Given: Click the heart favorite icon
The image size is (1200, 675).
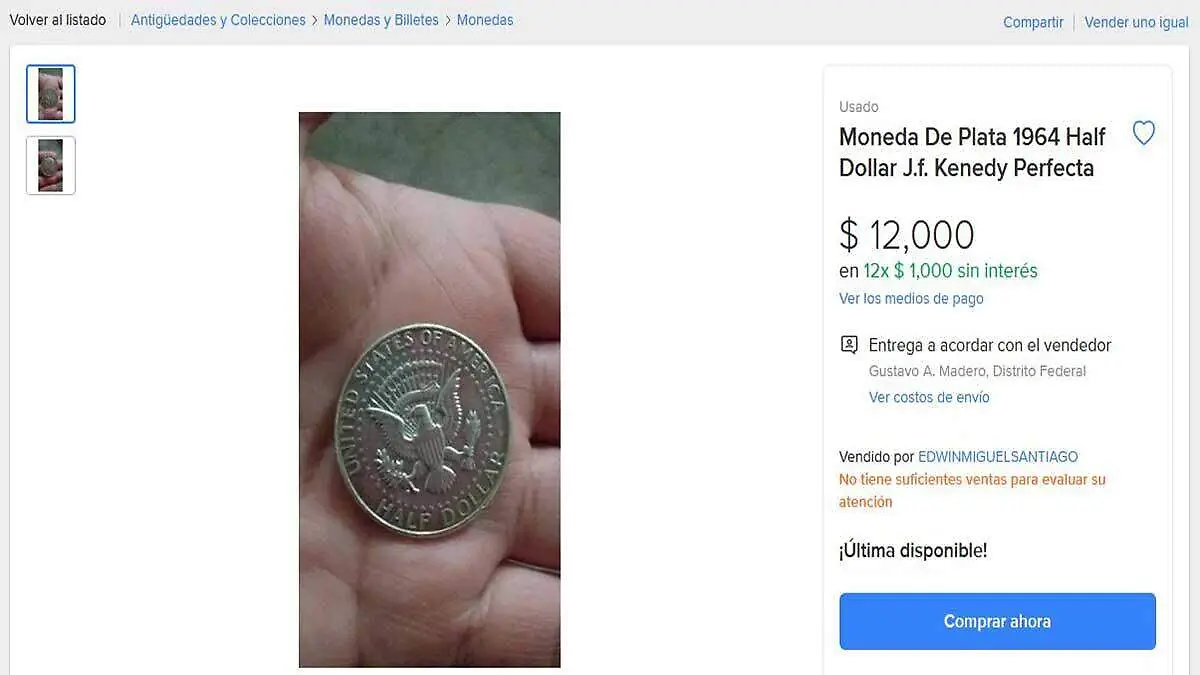Looking at the screenshot, I should click(1143, 133).
